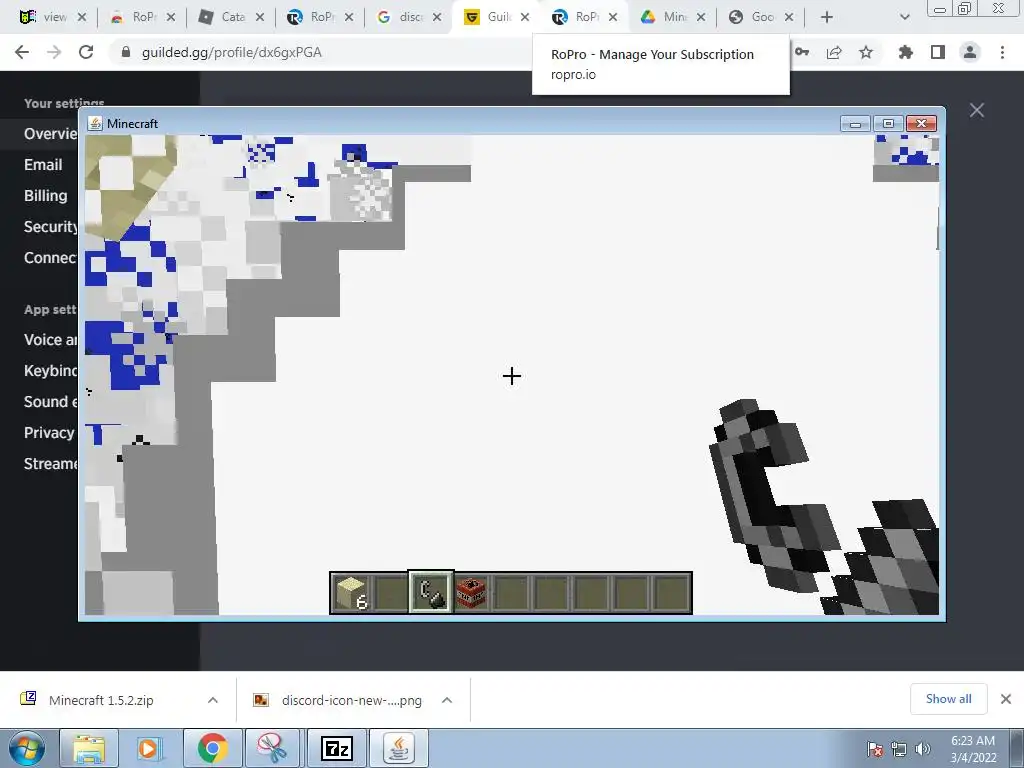The image size is (1024, 768).
Task: Click the Action Center flag icon
Action: (x=875, y=749)
